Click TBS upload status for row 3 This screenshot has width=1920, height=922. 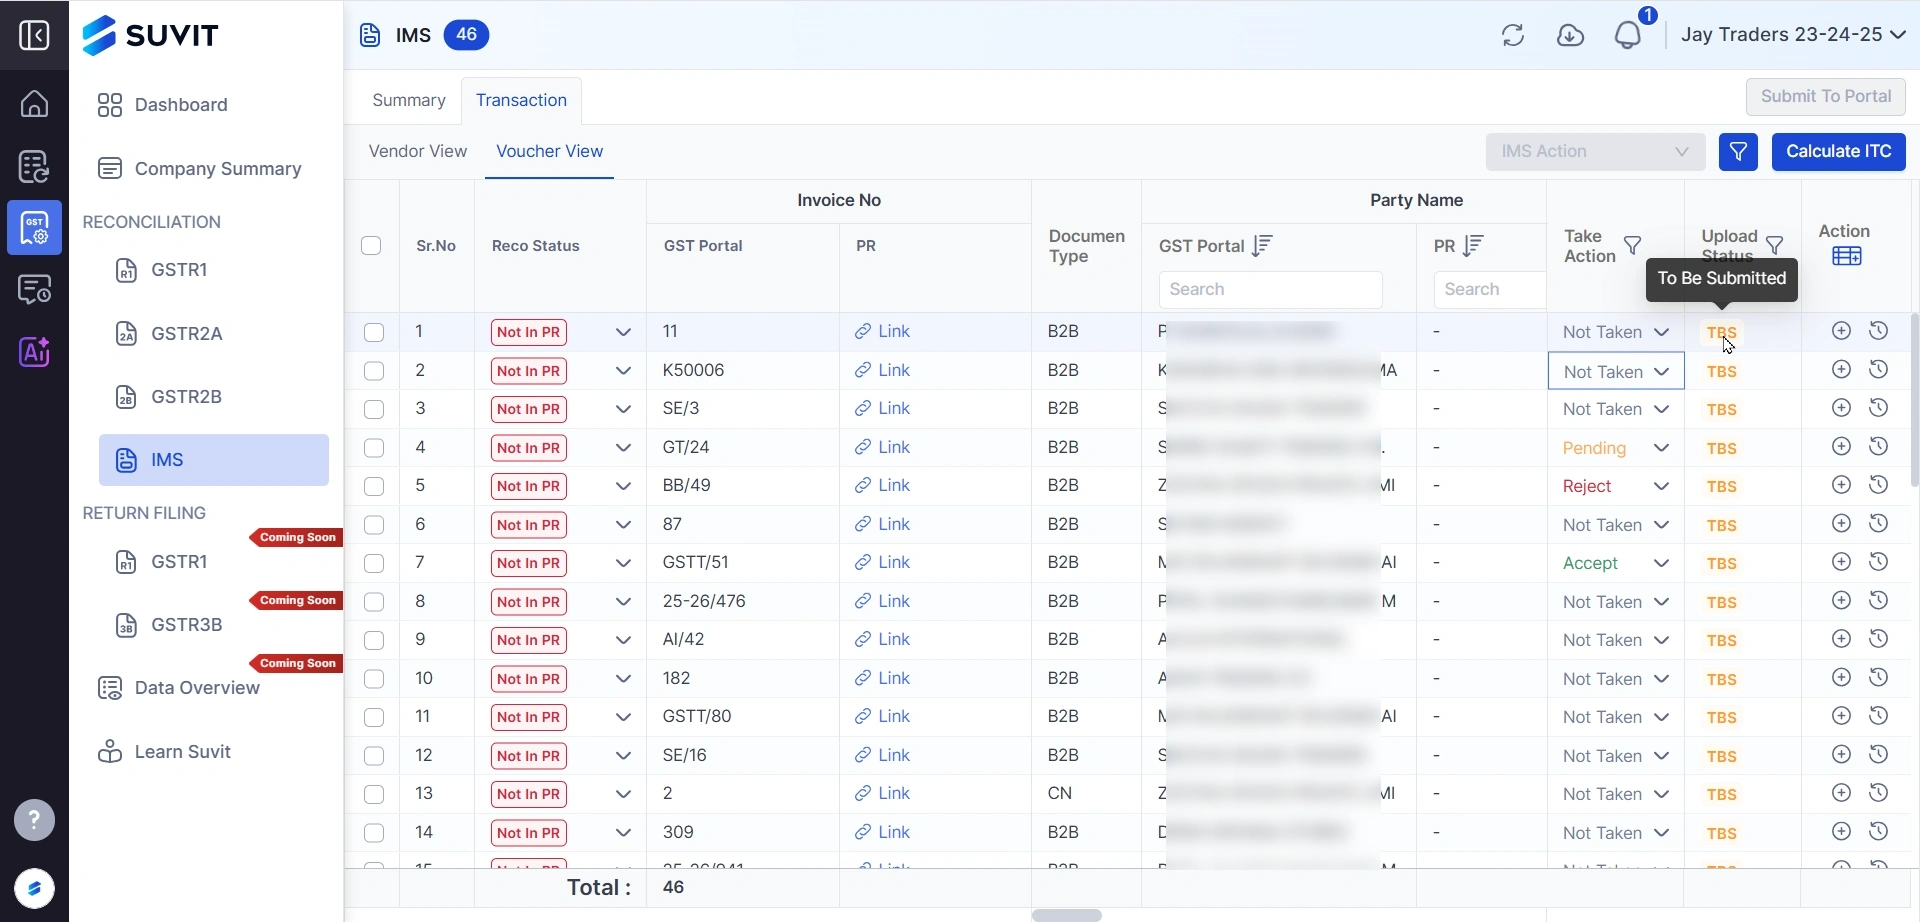[1722, 409]
